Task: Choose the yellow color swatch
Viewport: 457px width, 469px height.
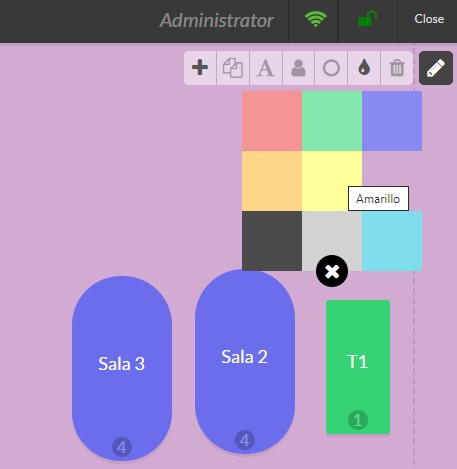Action: coord(332,181)
